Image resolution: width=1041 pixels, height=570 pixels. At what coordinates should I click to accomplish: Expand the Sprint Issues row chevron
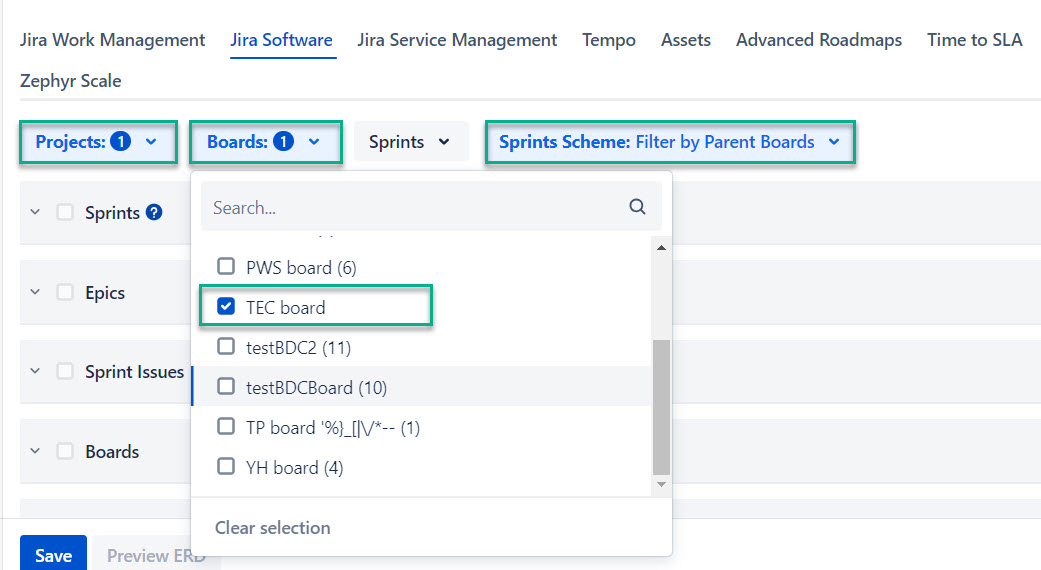coord(35,371)
